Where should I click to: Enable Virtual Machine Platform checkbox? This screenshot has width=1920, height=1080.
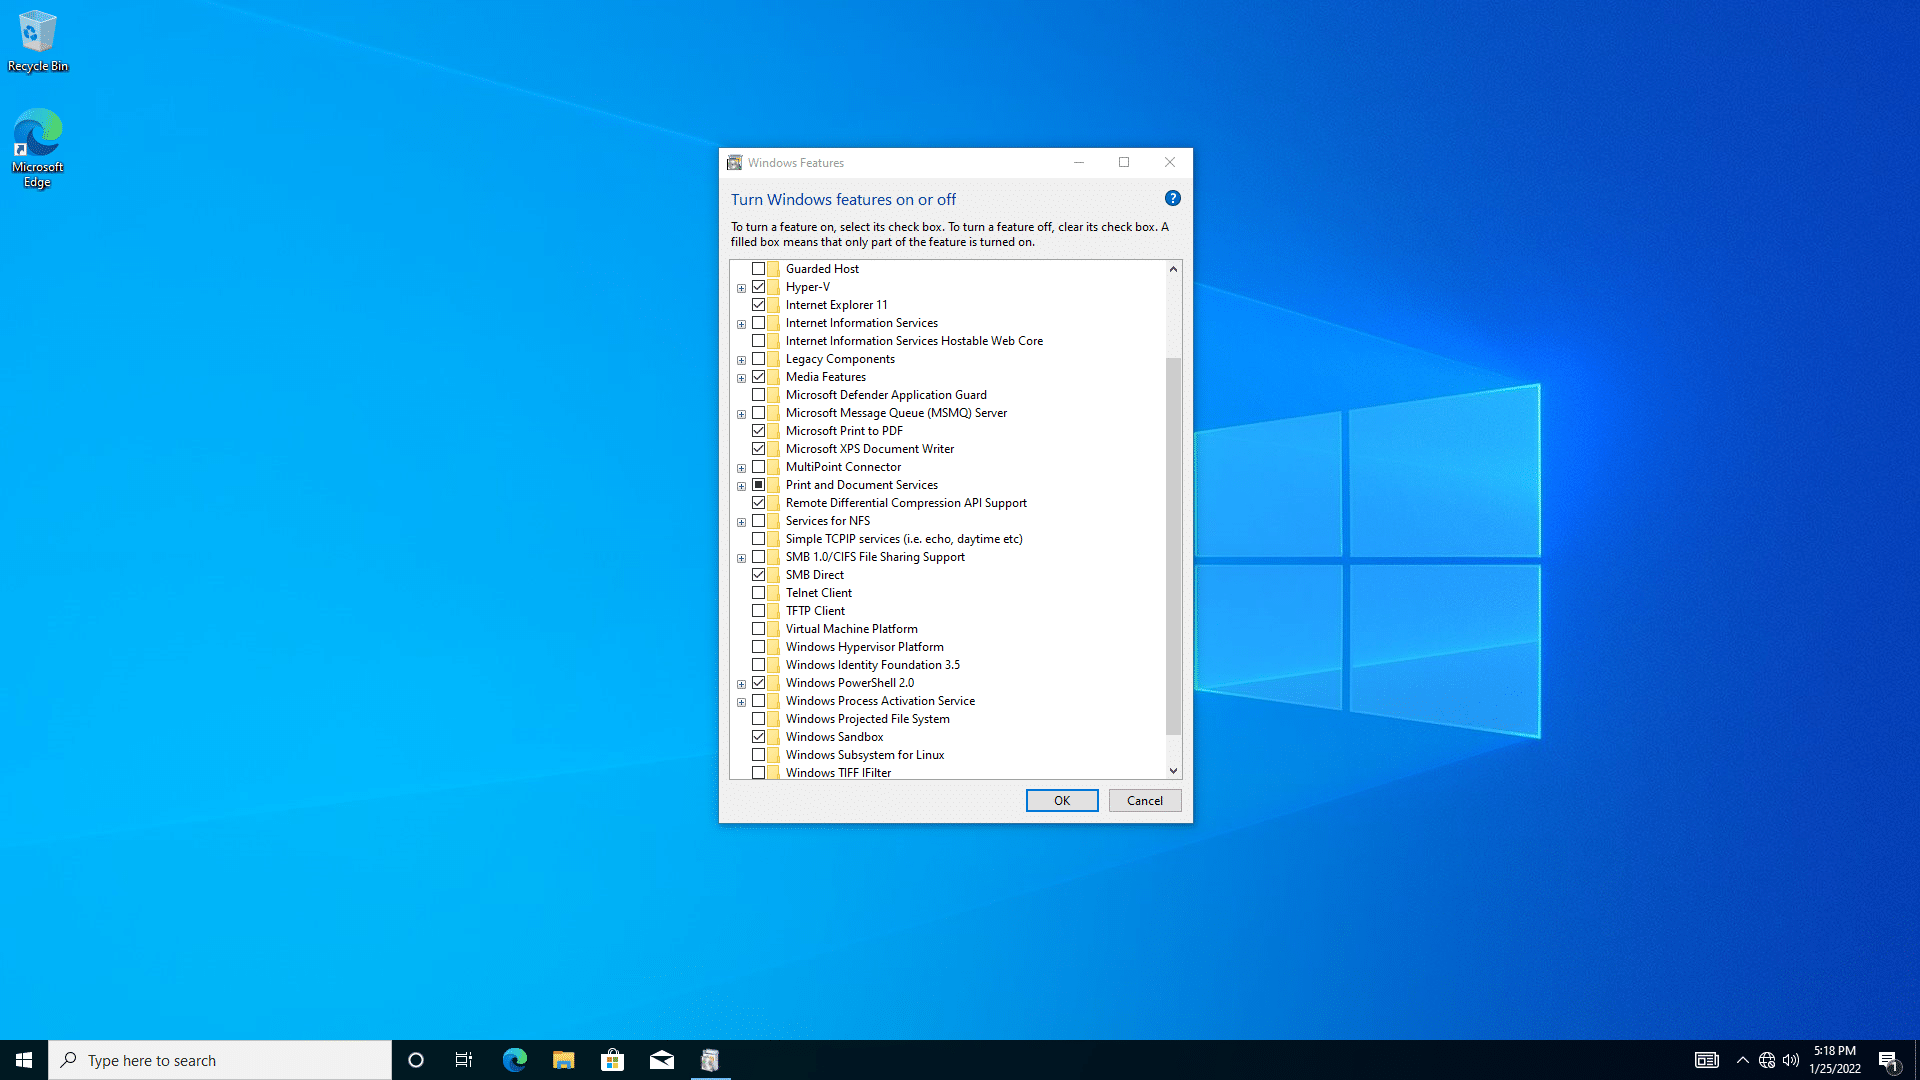pyautogui.click(x=759, y=629)
